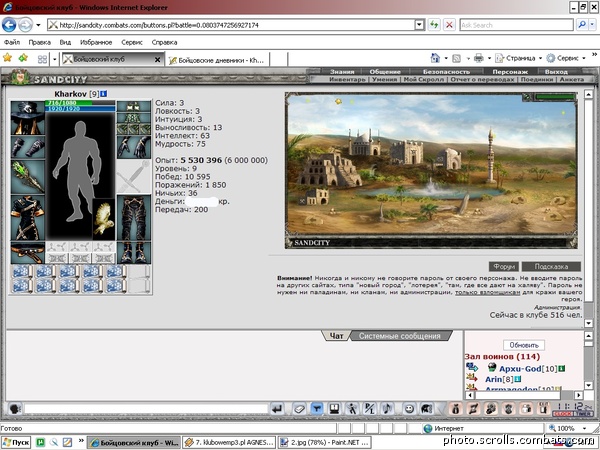600x450 pixels.
Task: Click the green staff weapon slot
Action: coord(28,177)
